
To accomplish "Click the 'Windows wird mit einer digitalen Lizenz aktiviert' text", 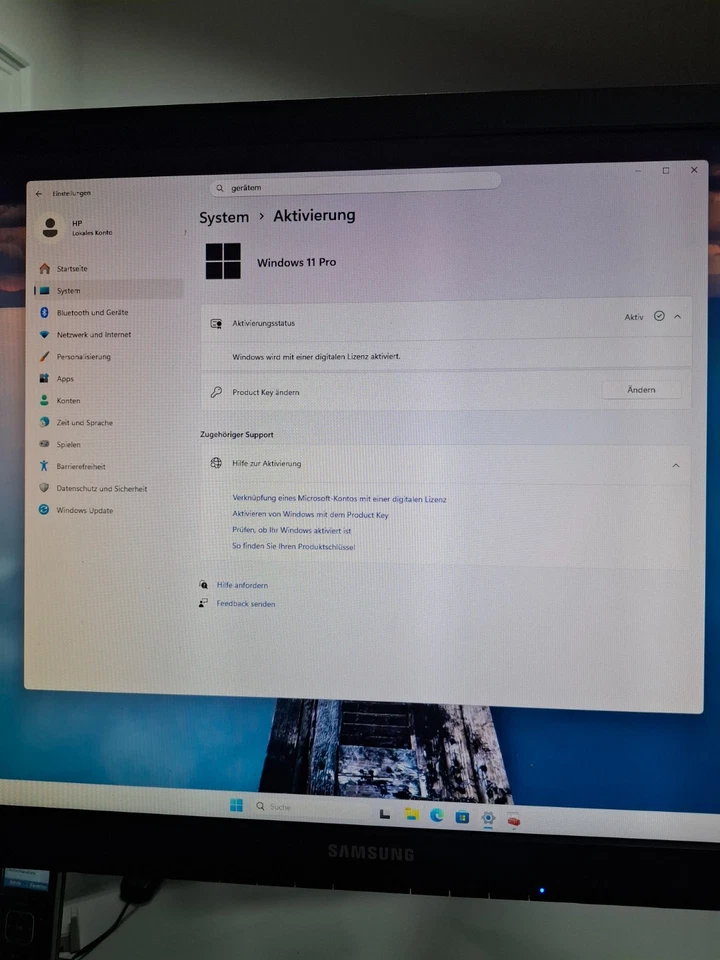I will pos(316,356).
